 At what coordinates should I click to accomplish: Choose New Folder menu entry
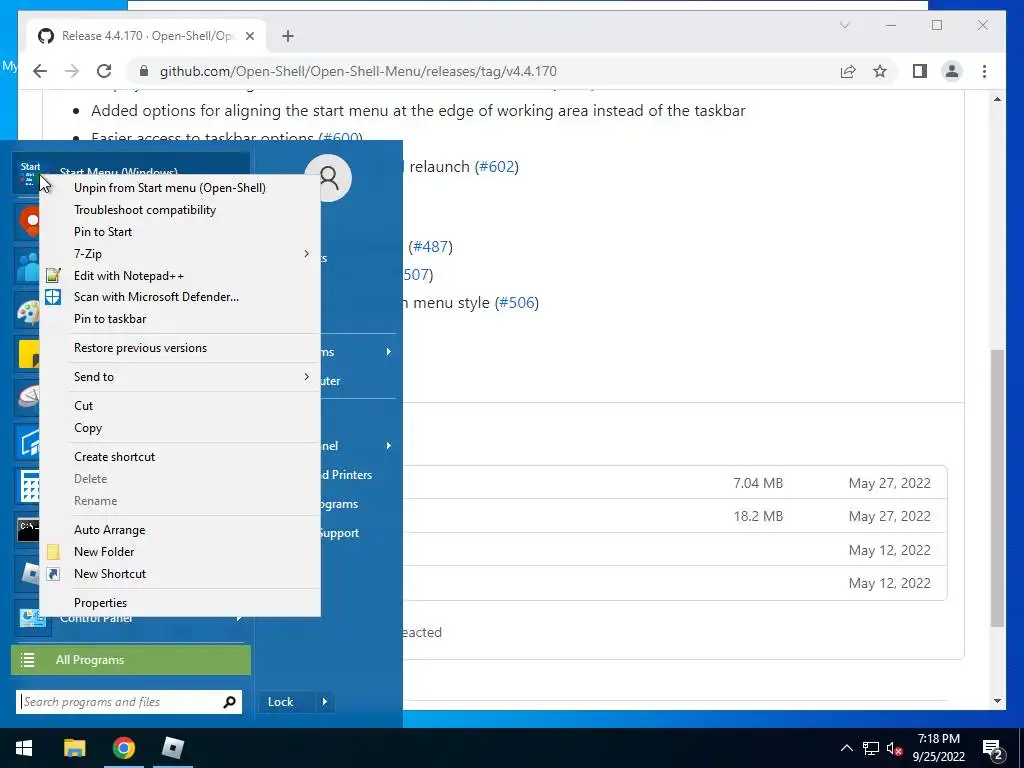(x=104, y=552)
